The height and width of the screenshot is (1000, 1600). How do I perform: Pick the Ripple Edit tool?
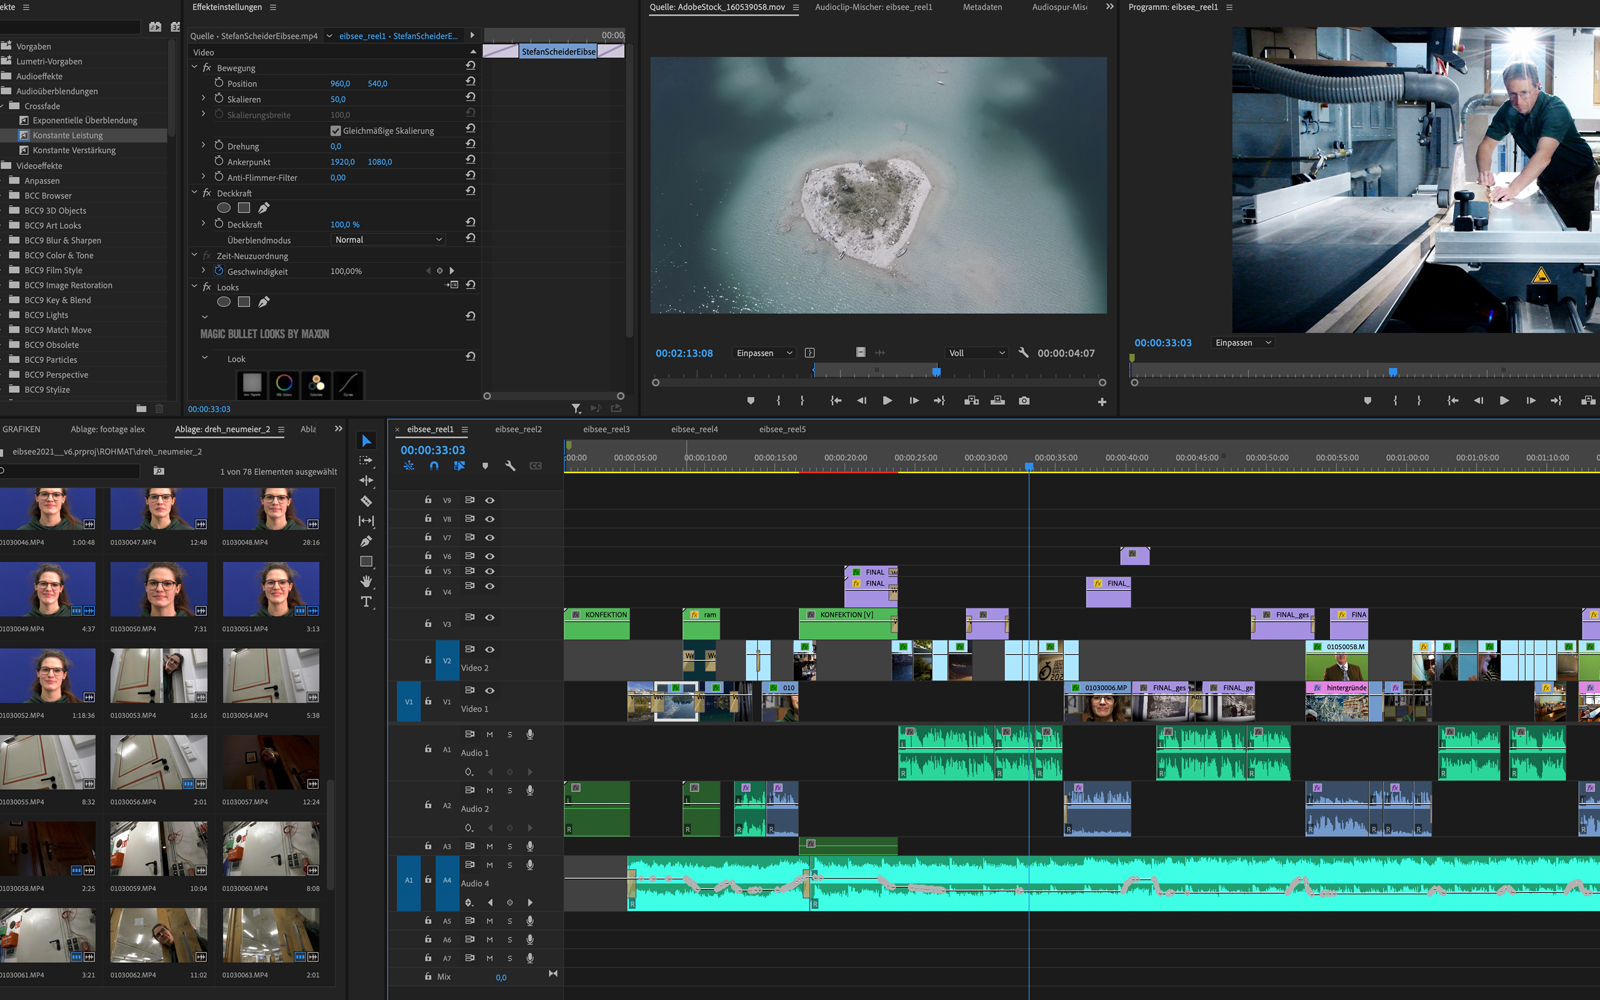click(366, 481)
